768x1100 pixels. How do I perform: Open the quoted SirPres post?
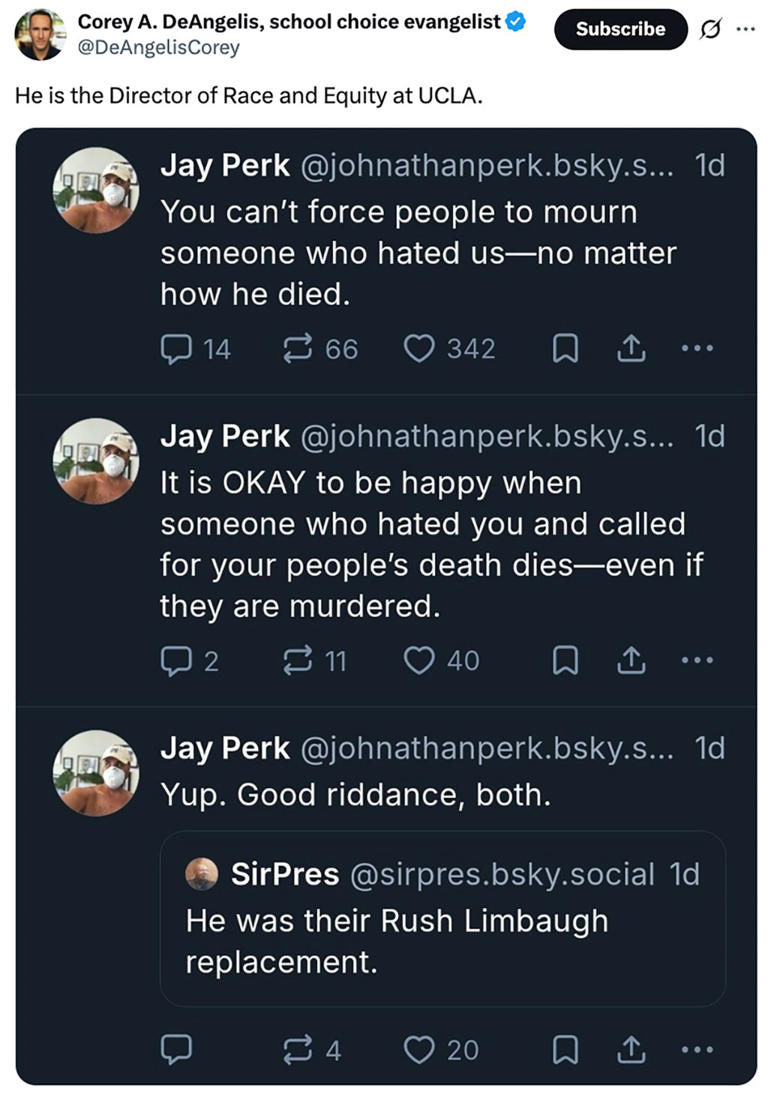click(x=442, y=917)
